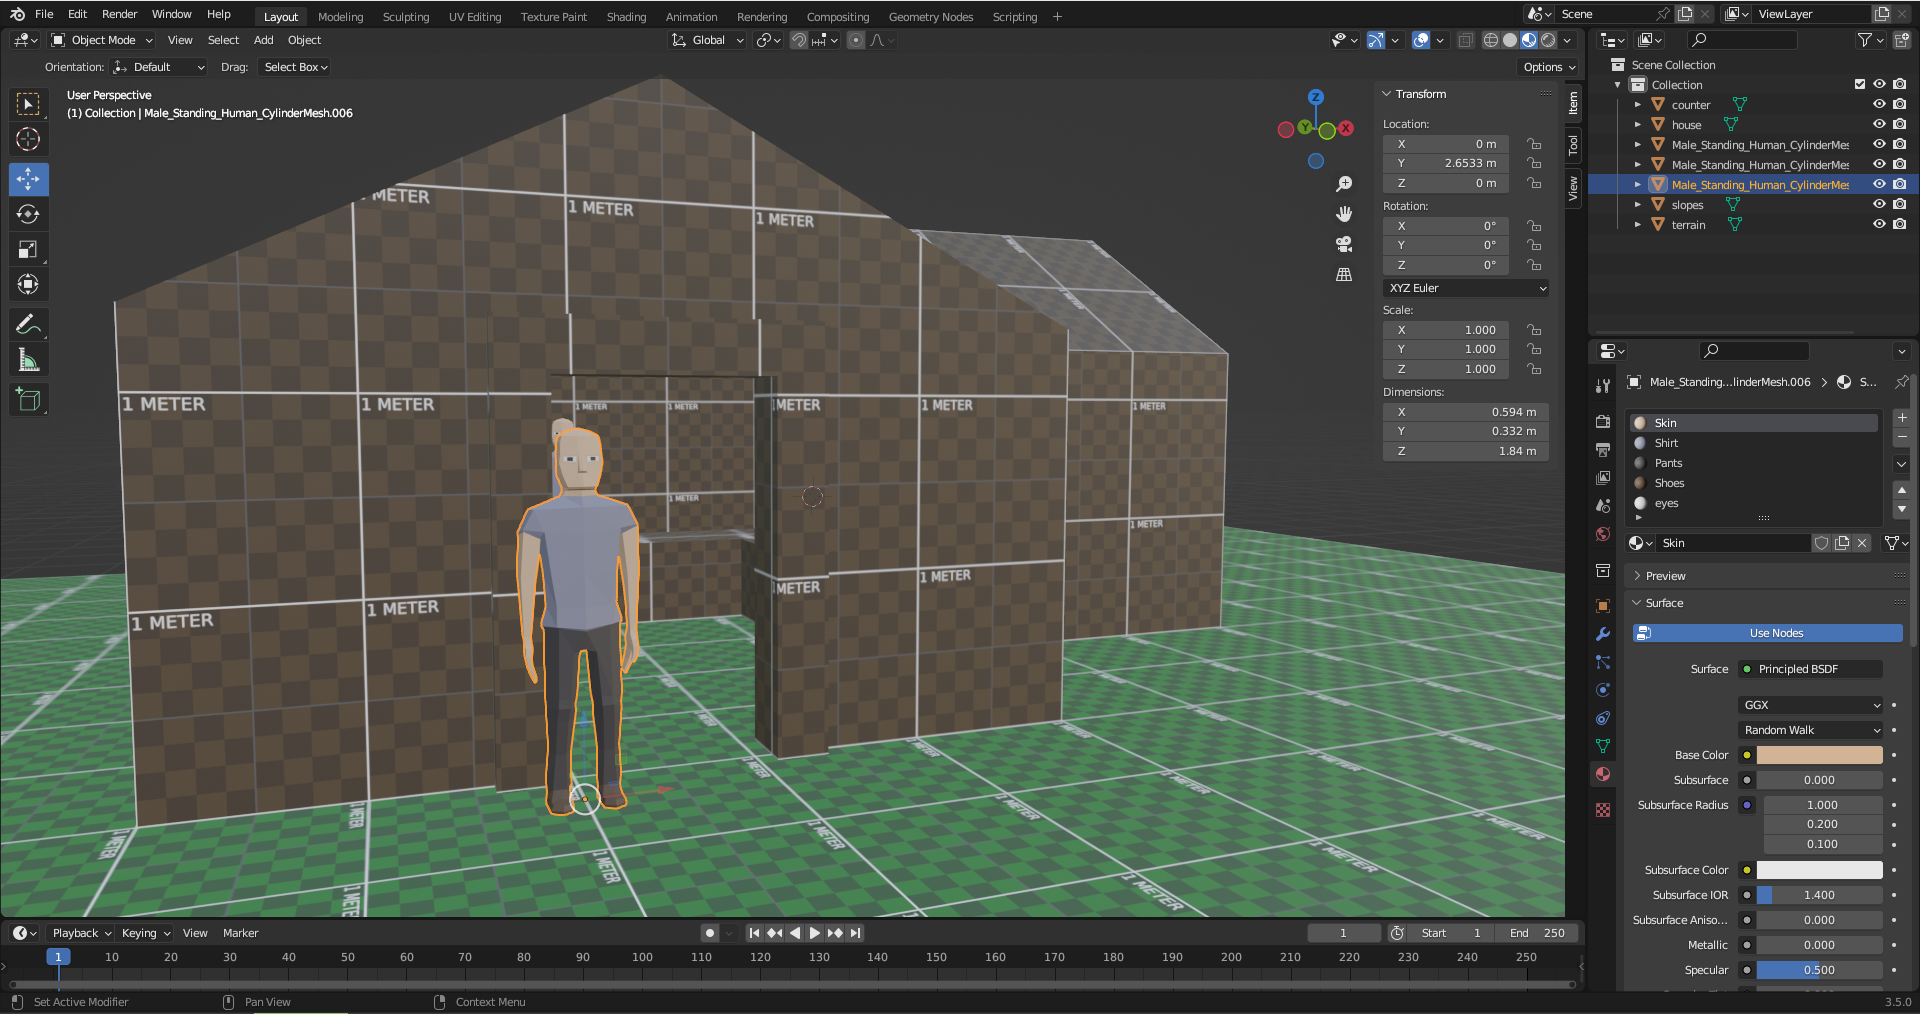The image size is (1920, 1014).
Task: Switch to the Sculpting workspace tab
Action: (x=405, y=17)
